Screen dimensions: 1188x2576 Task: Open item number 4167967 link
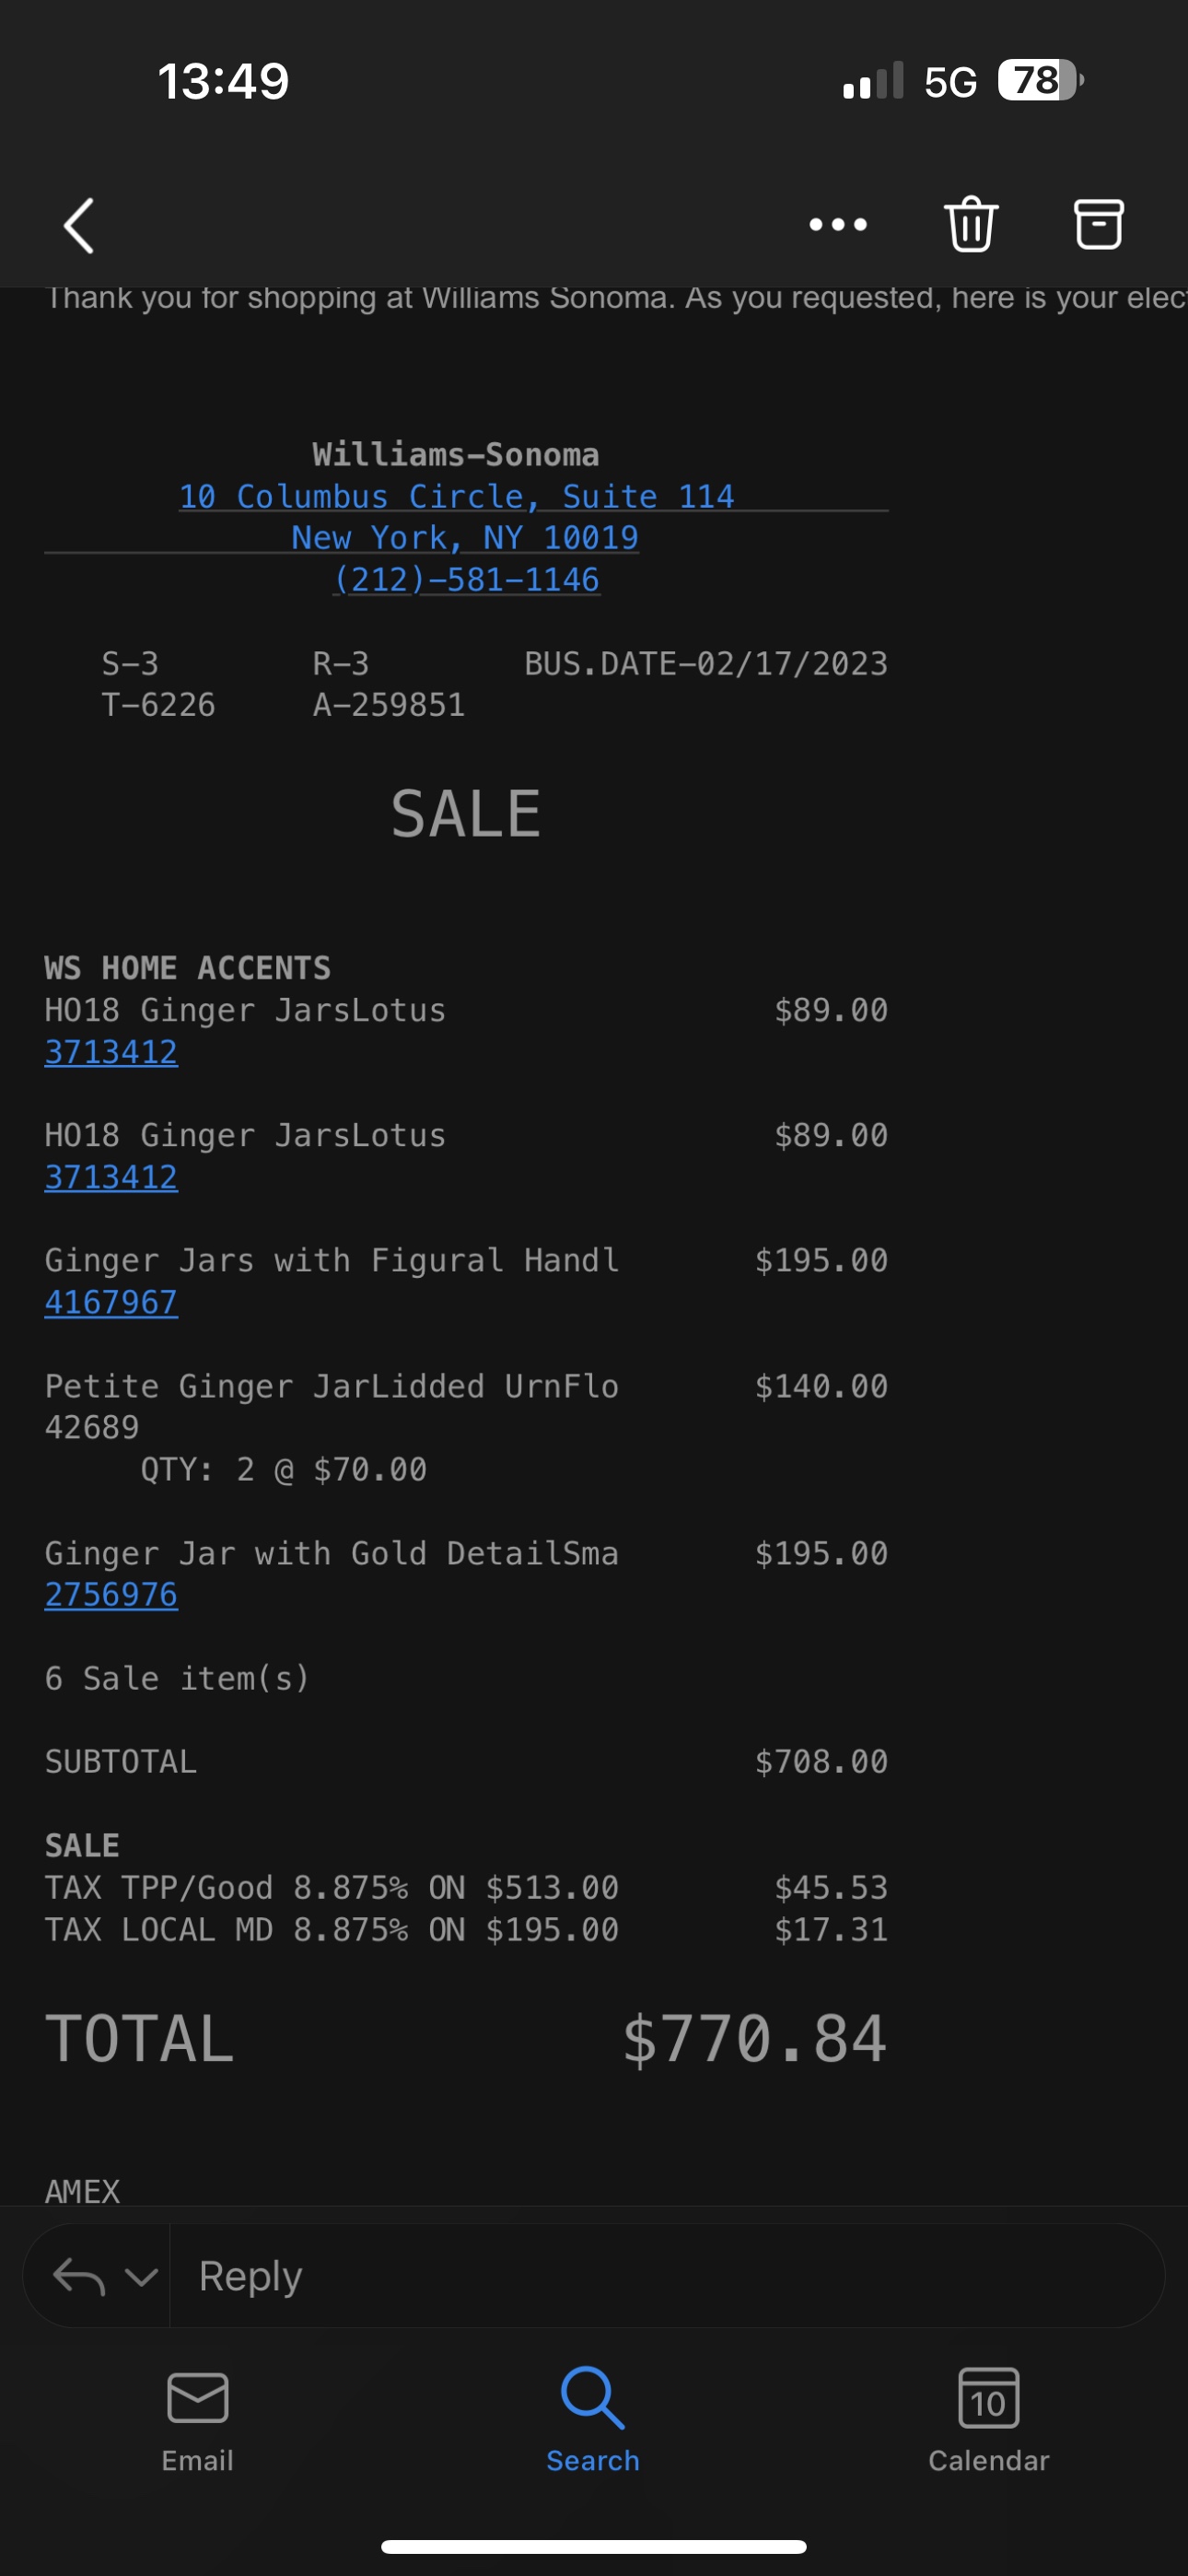click(x=111, y=1302)
